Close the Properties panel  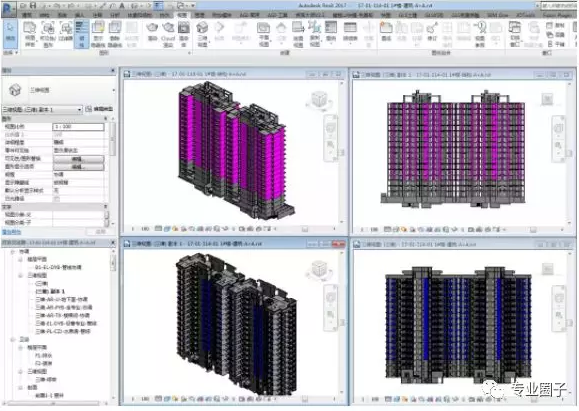click(x=113, y=71)
